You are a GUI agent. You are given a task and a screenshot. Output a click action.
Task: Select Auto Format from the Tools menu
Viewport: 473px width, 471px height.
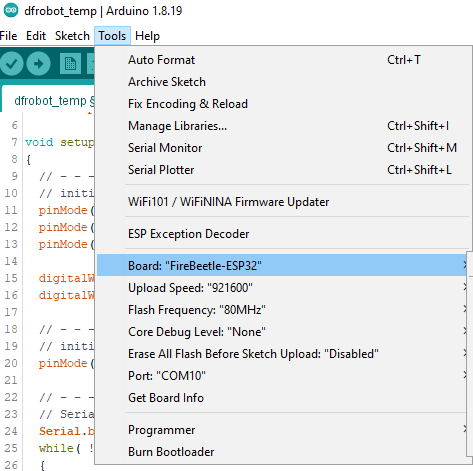(x=282, y=60)
